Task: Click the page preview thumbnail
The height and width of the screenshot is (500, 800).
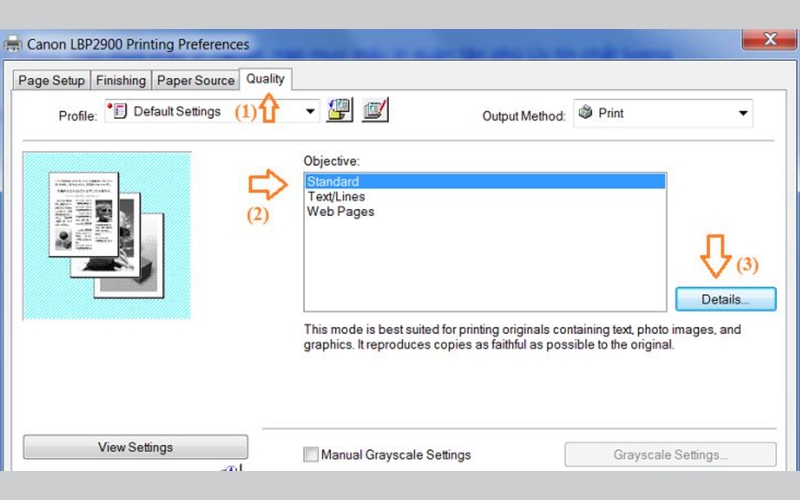Action: click(x=107, y=236)
